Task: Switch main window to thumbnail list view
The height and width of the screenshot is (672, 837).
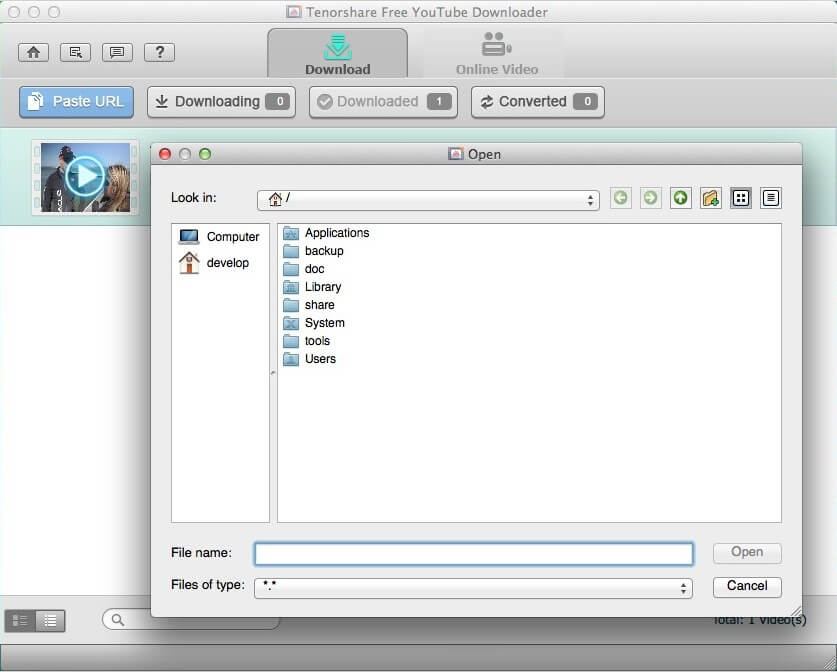Action: coord(20,621)
